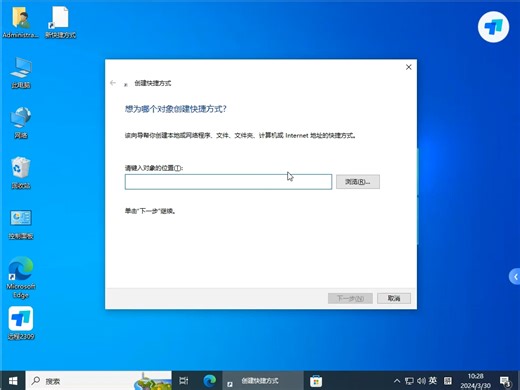Open Microsoft Store from the taskbar
This screenshot has width=520, height=390.
pos(316,381)
